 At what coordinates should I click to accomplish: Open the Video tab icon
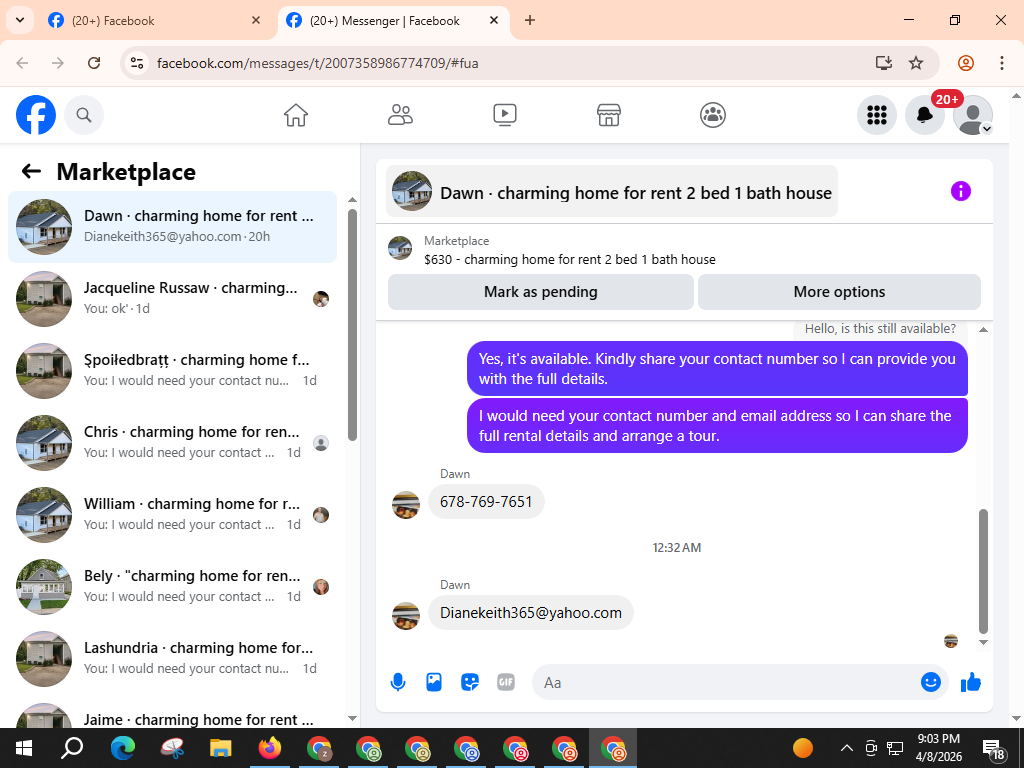tap(505, 115)
